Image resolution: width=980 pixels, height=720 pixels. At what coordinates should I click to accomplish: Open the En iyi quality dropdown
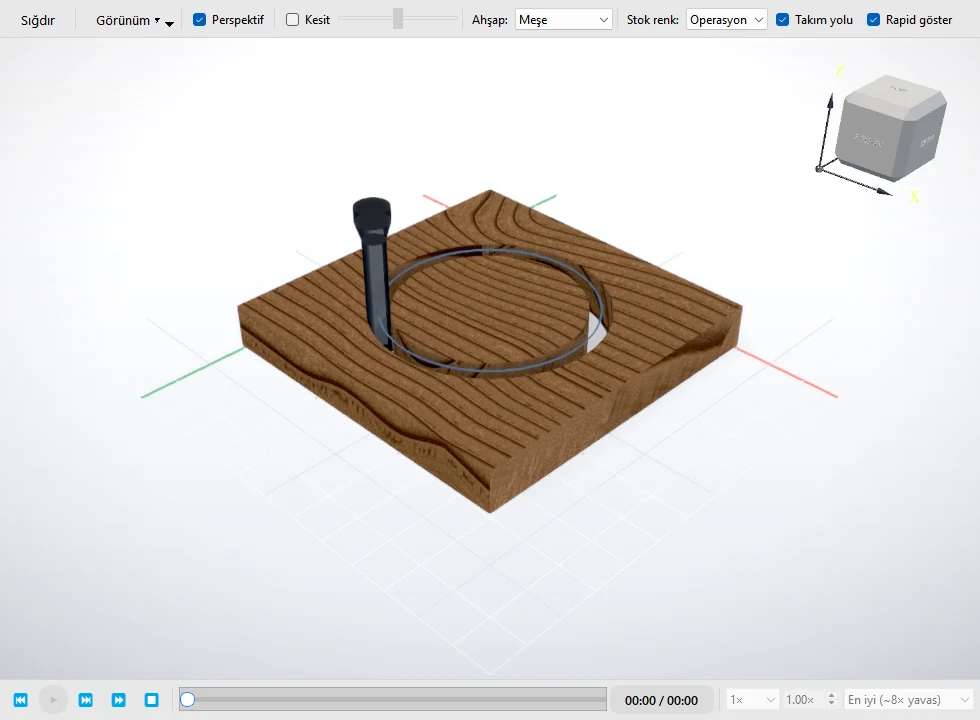pyautogui.click(x=908, y=700)
